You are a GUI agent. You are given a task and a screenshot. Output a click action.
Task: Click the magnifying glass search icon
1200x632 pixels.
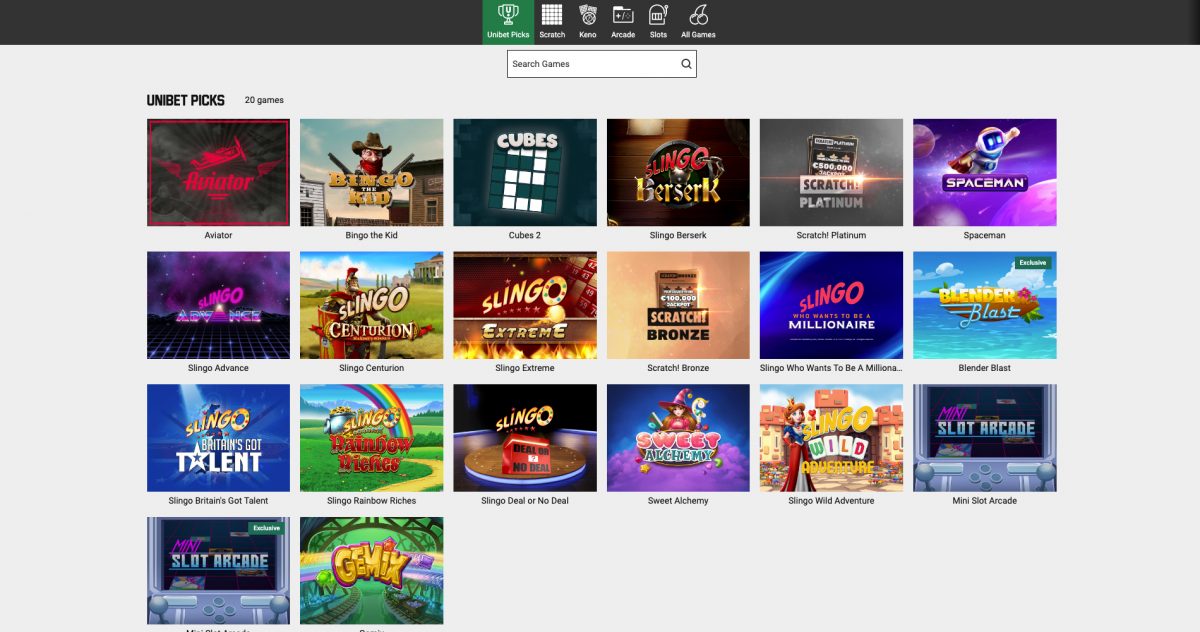tap(686, 64)
